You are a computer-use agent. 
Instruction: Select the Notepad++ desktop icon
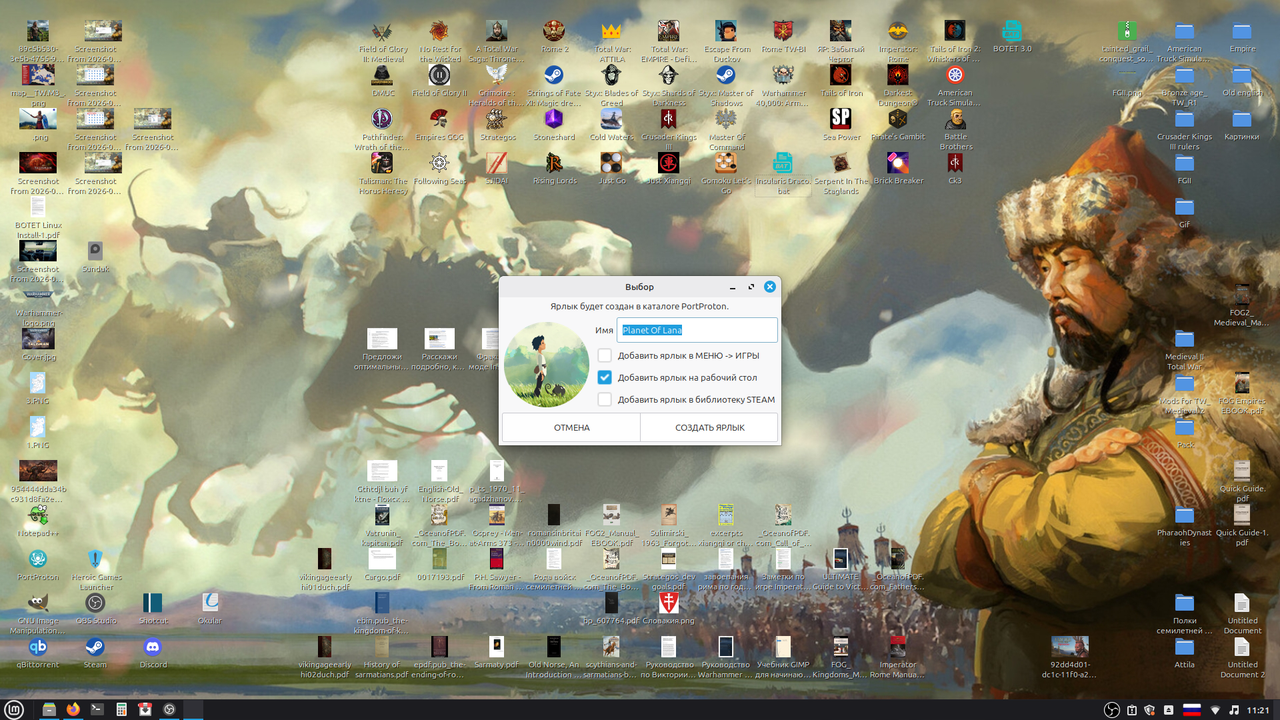38,515
